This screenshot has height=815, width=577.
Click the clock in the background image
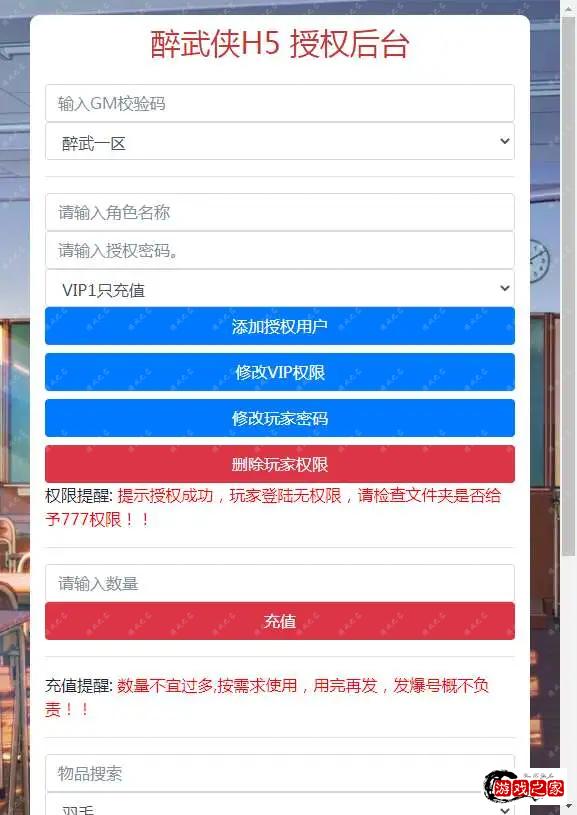(540, 261)
